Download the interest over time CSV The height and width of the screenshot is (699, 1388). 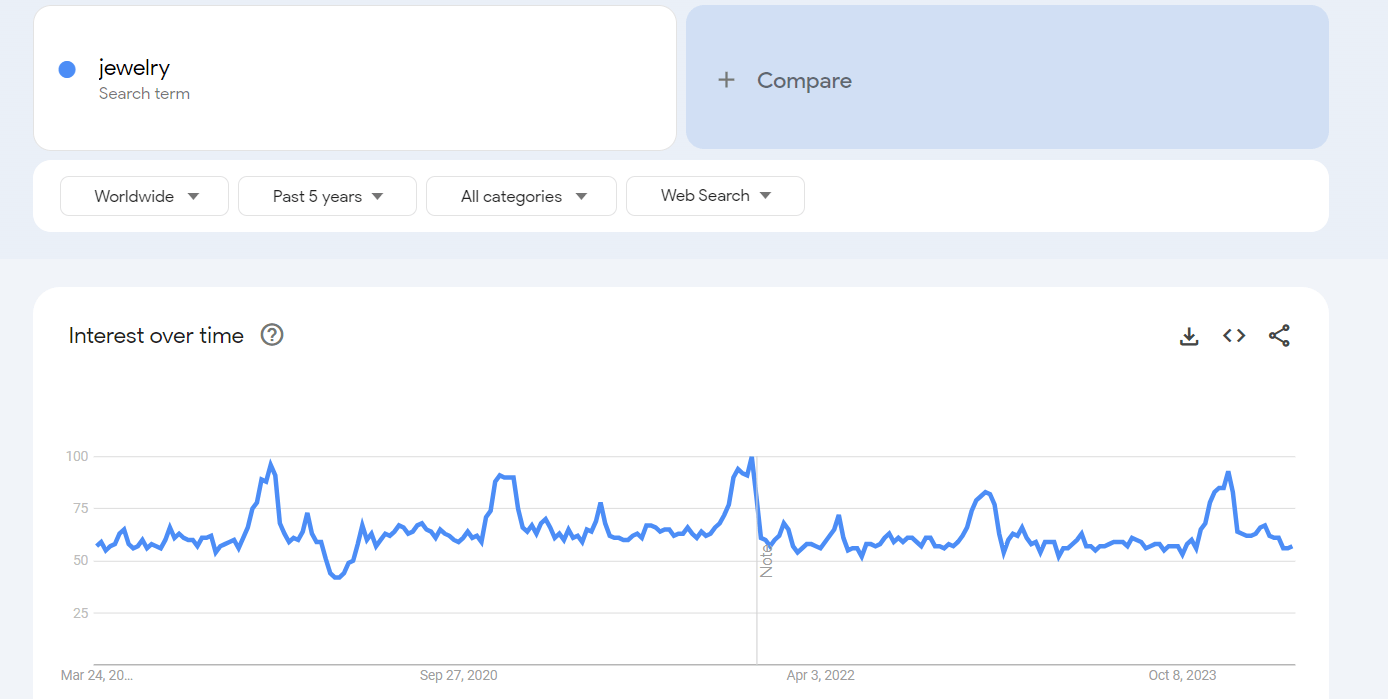1189,336
